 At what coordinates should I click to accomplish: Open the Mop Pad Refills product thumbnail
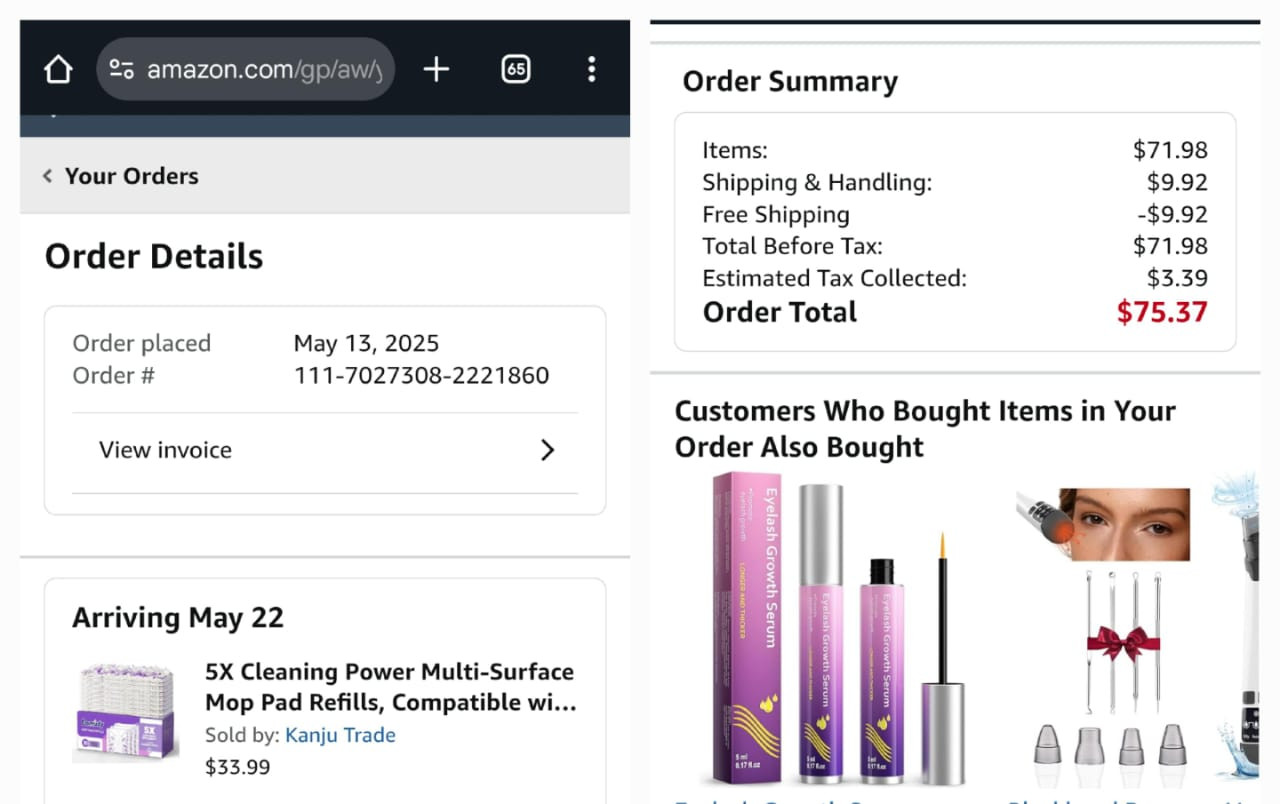pyautogui.click(x=125, y=713)
